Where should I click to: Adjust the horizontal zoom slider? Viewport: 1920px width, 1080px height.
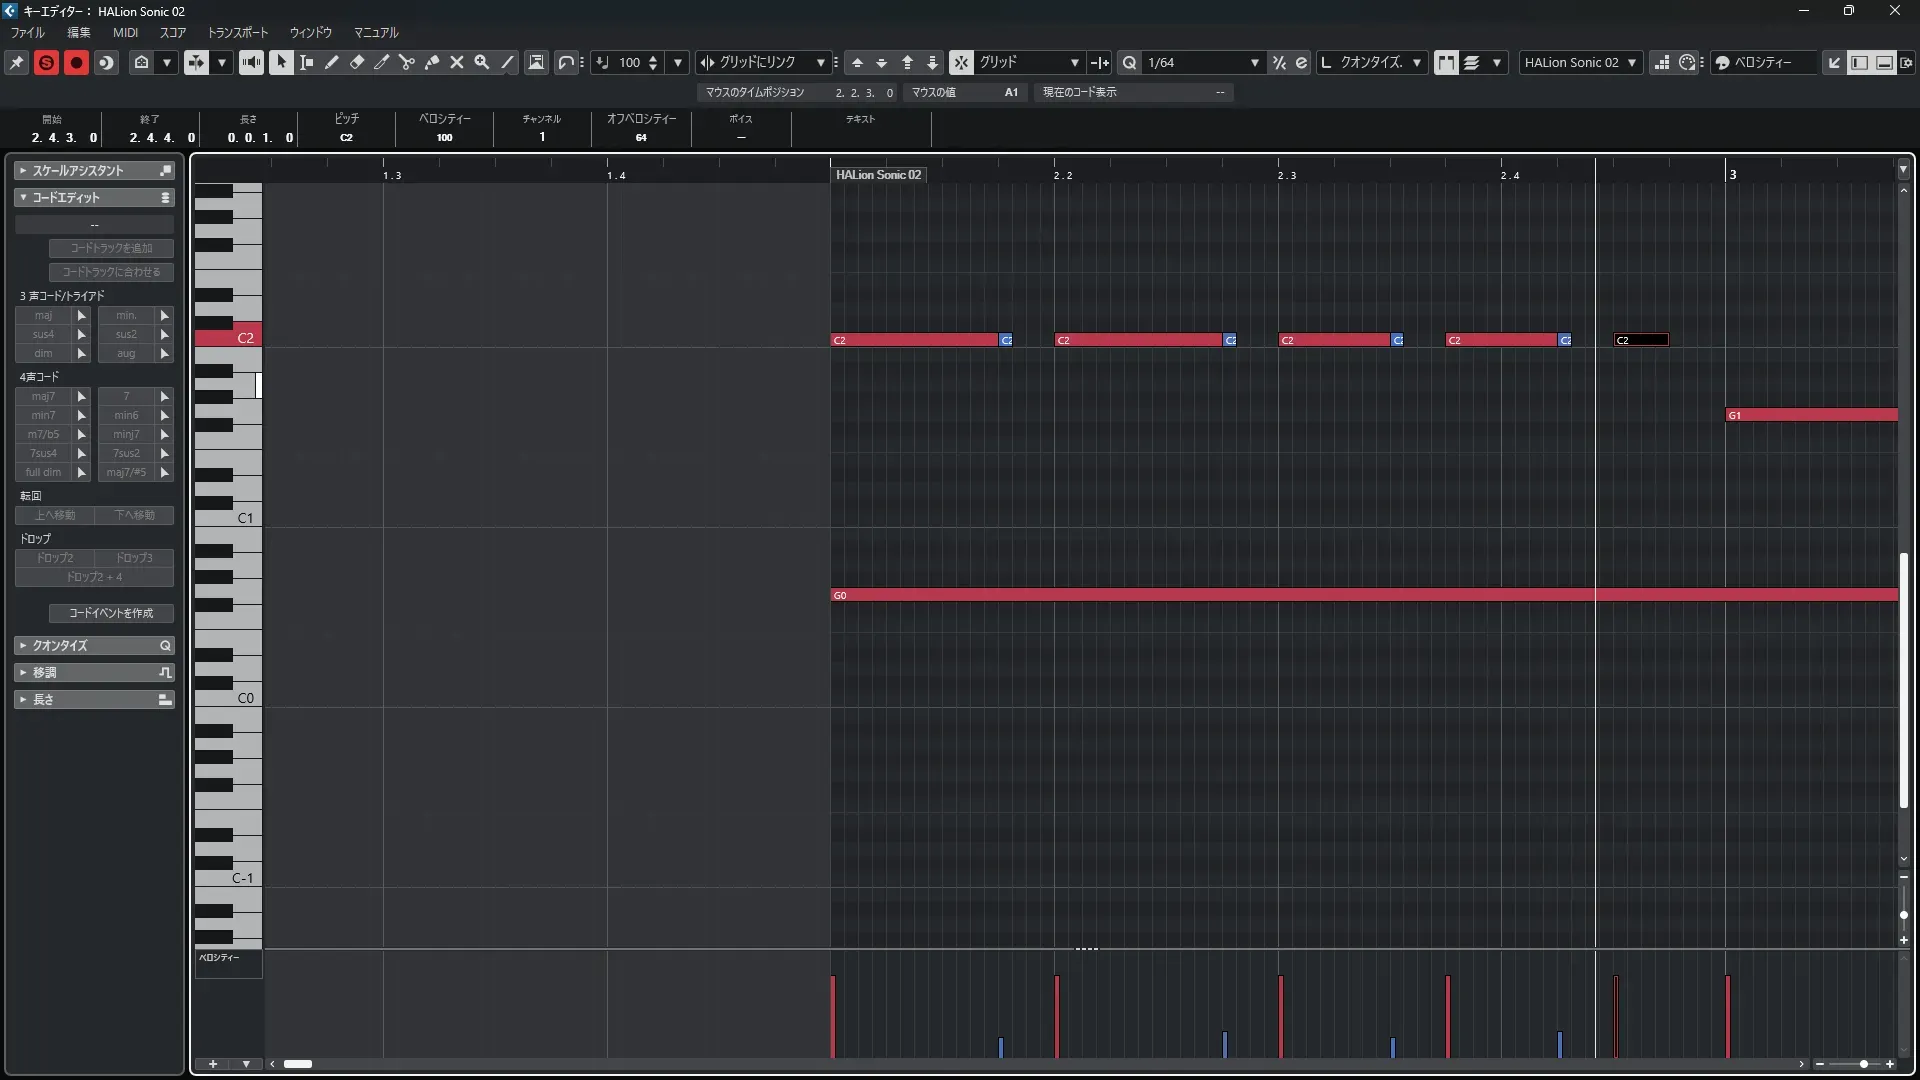point(1863,1064)
